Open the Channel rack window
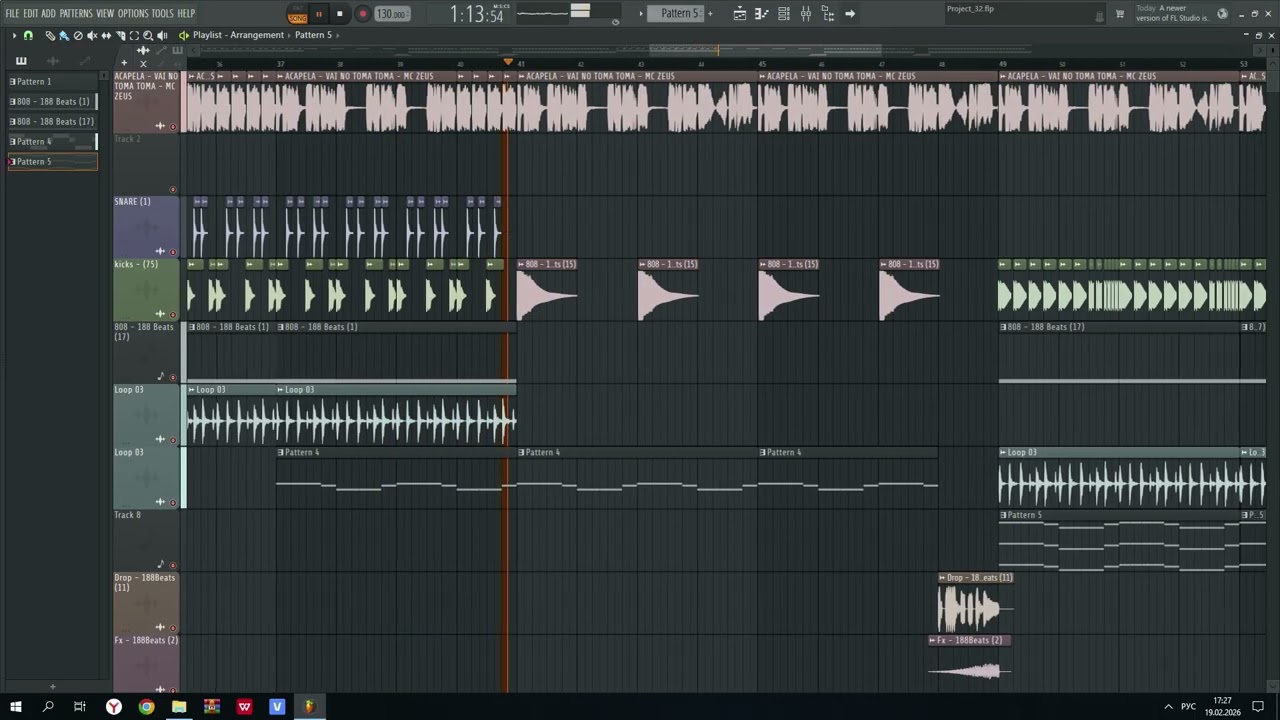 [x=784, y=14]
